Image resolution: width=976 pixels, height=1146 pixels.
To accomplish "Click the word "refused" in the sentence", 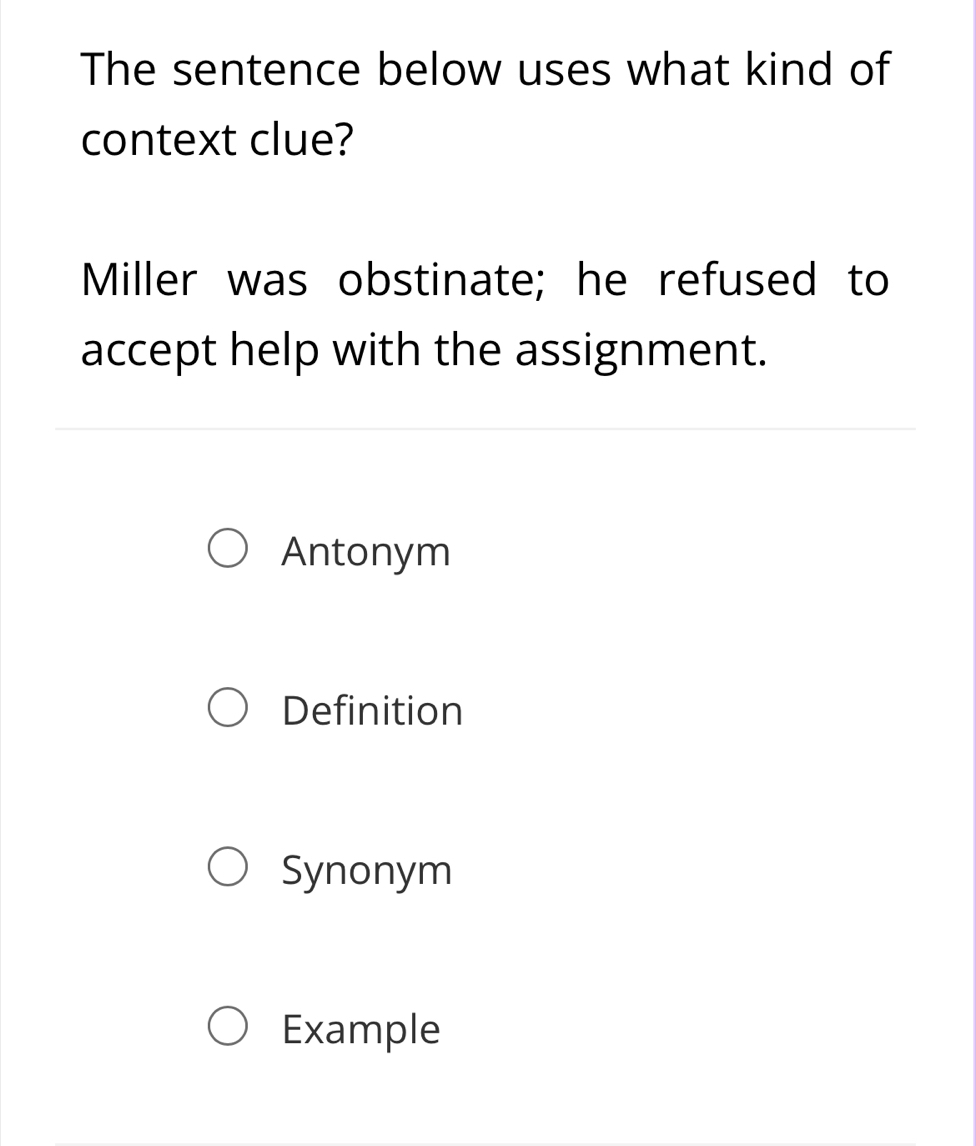I will coord(737,280).
